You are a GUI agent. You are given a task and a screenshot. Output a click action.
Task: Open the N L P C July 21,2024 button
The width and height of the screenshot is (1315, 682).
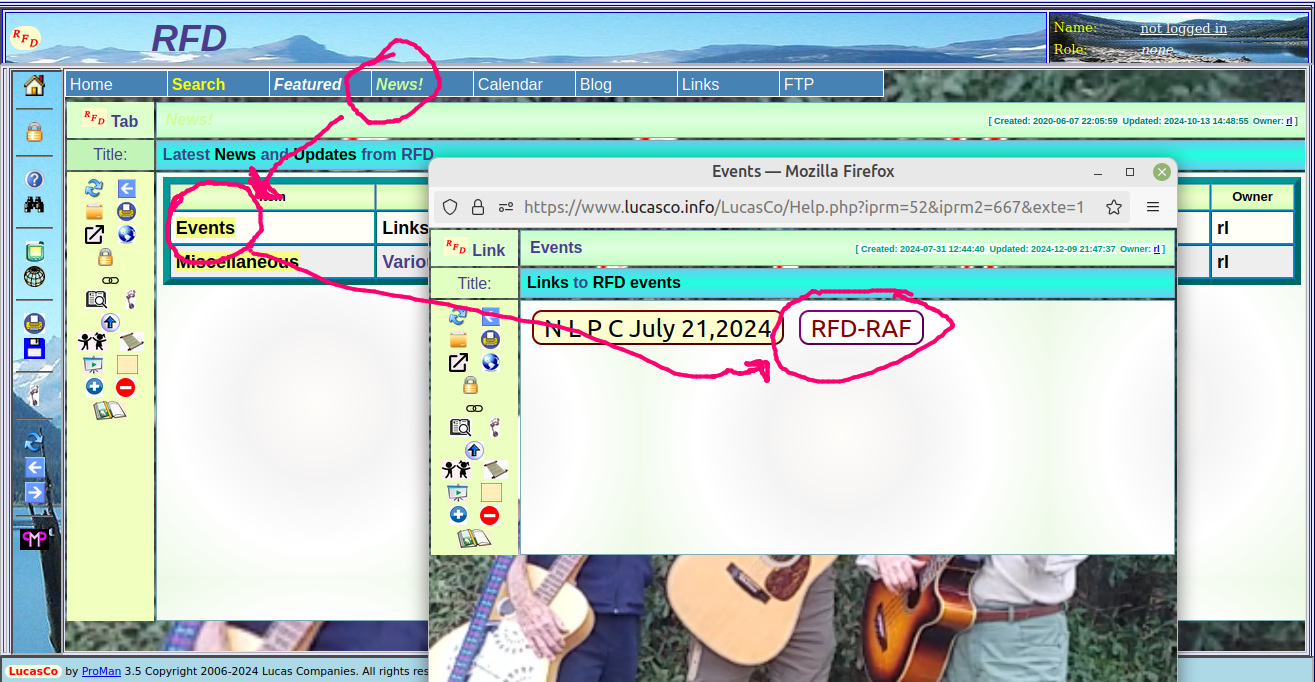657,328
